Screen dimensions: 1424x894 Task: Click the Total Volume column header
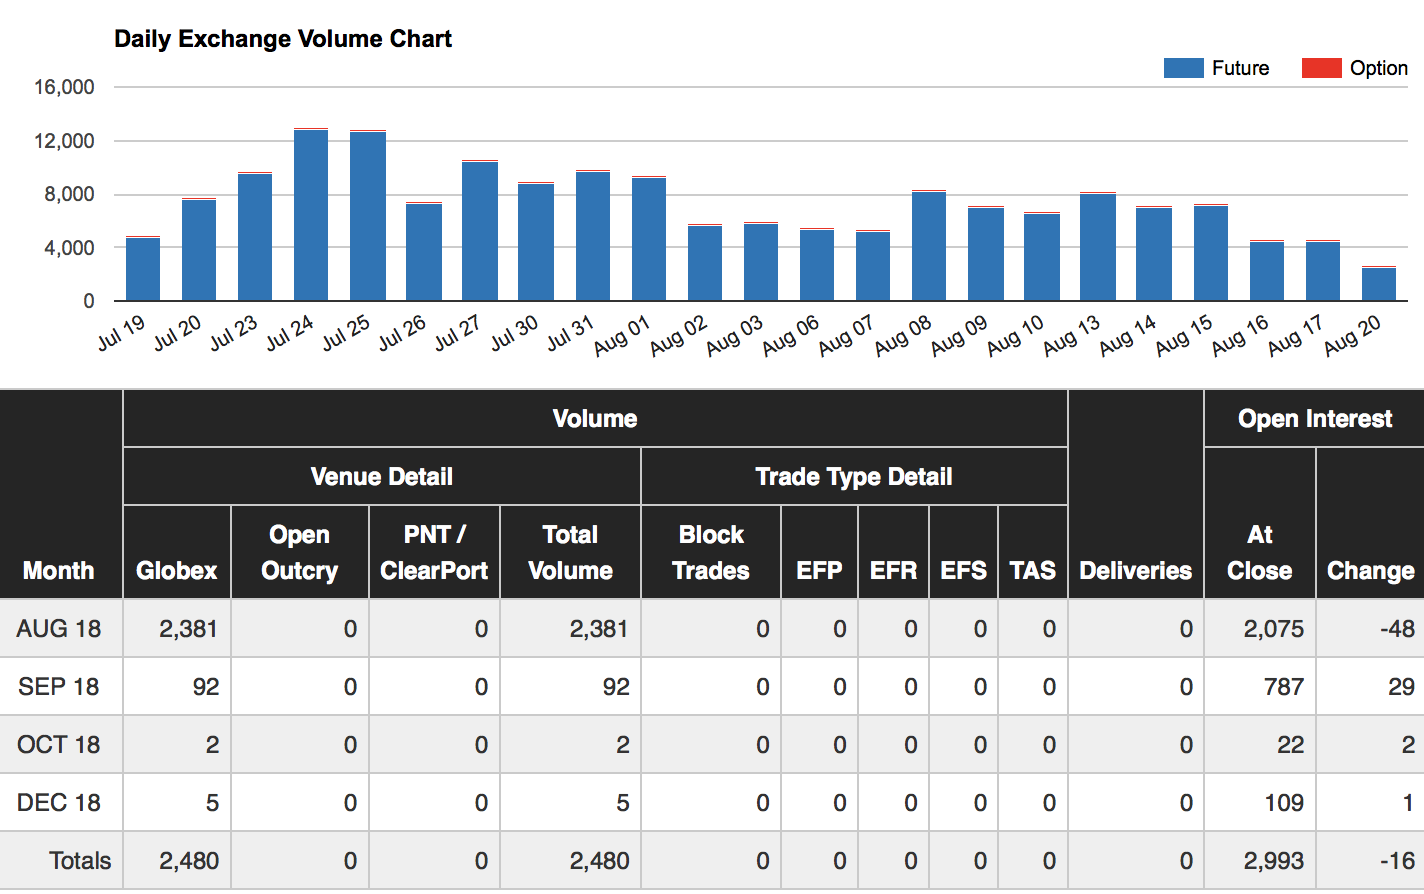pos(571,553)
